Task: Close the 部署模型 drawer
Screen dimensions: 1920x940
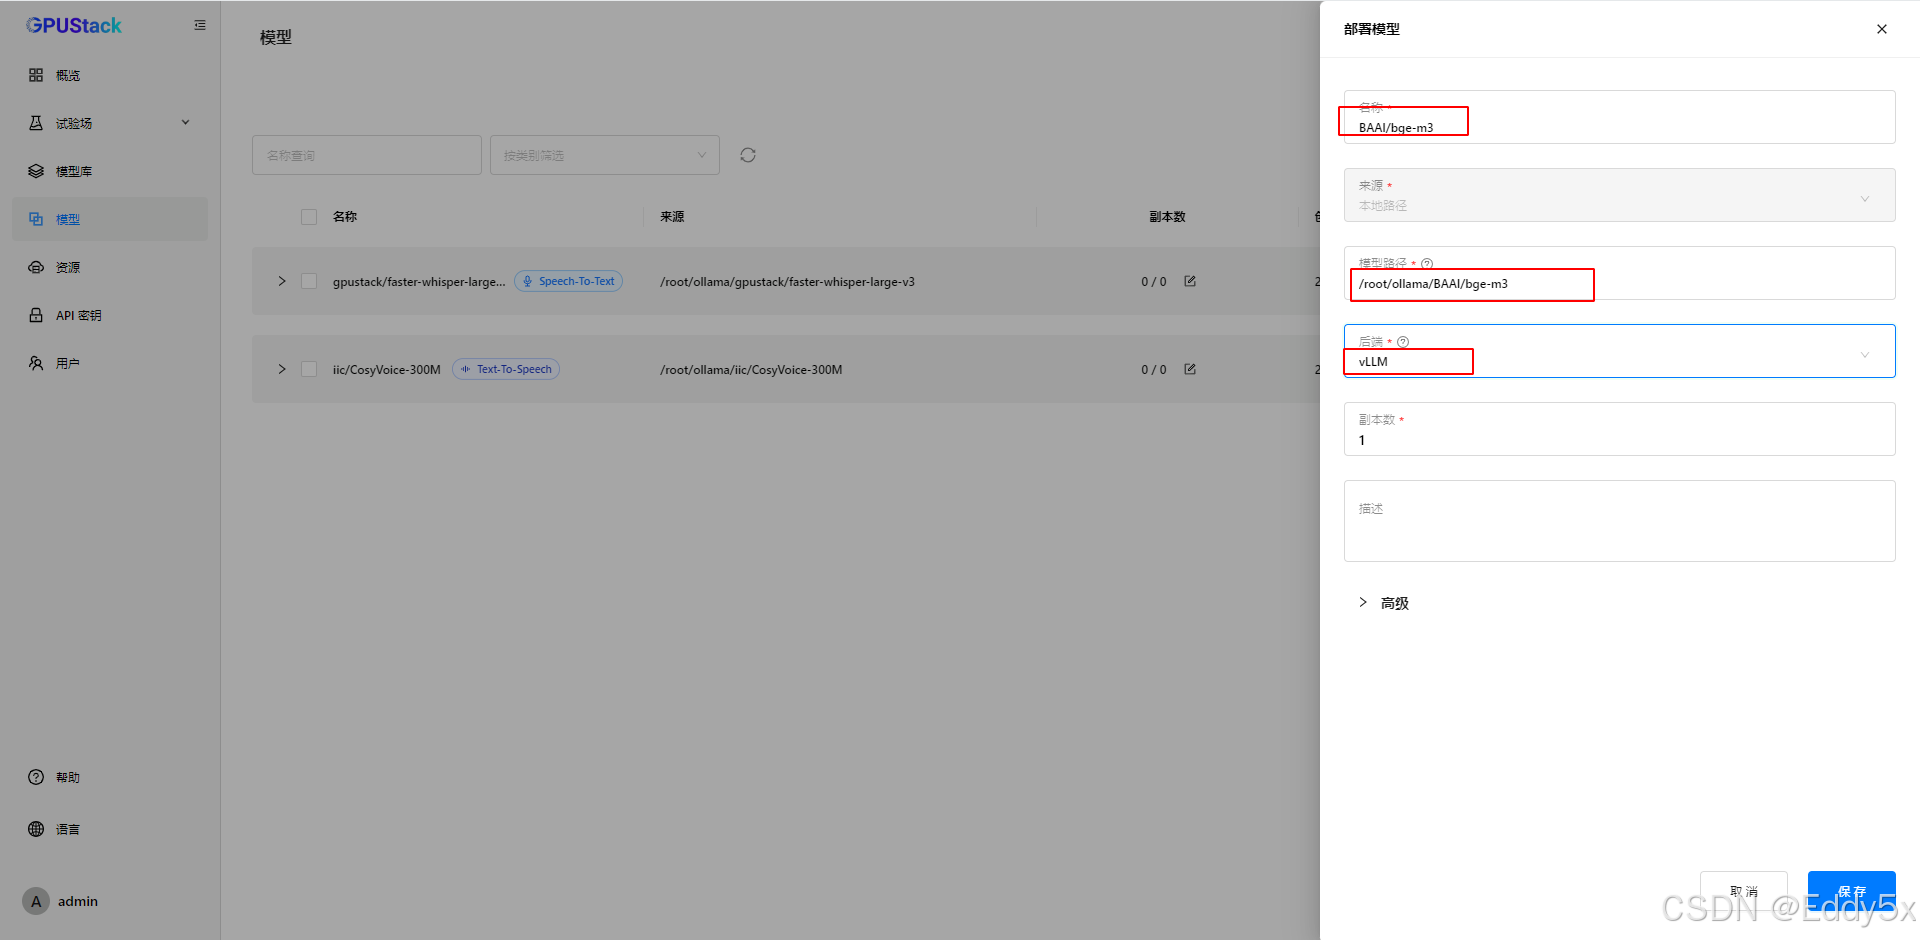Action: tap(1882, 29)
